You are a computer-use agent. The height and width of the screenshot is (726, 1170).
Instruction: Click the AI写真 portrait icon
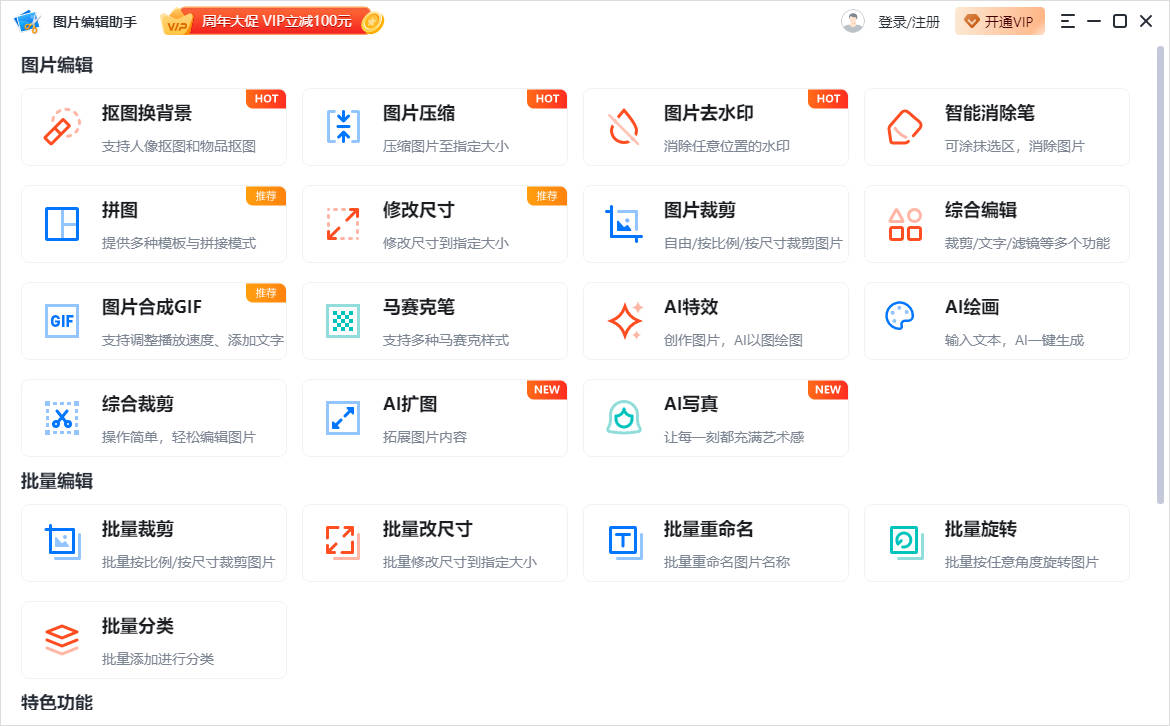(624, 418)
